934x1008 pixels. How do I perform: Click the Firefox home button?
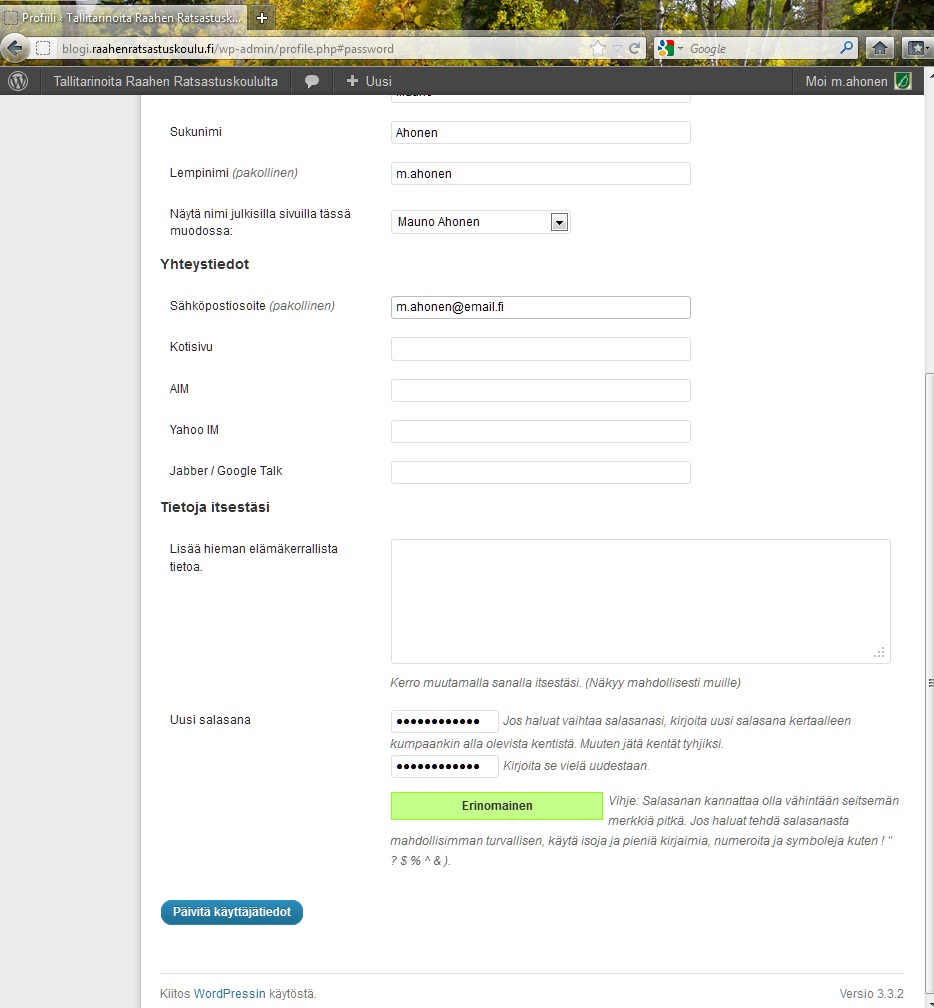(x=880, y=48)
